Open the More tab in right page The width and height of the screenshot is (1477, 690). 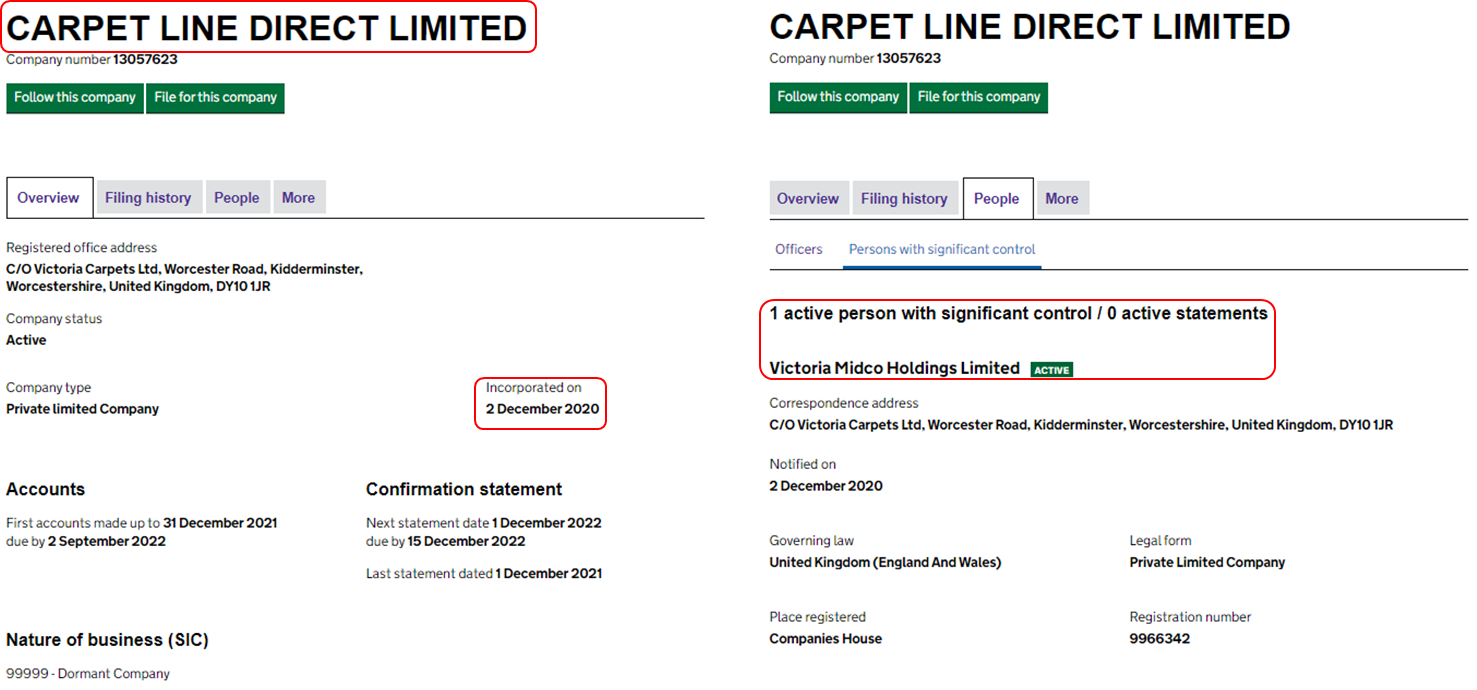(1062, 199)
